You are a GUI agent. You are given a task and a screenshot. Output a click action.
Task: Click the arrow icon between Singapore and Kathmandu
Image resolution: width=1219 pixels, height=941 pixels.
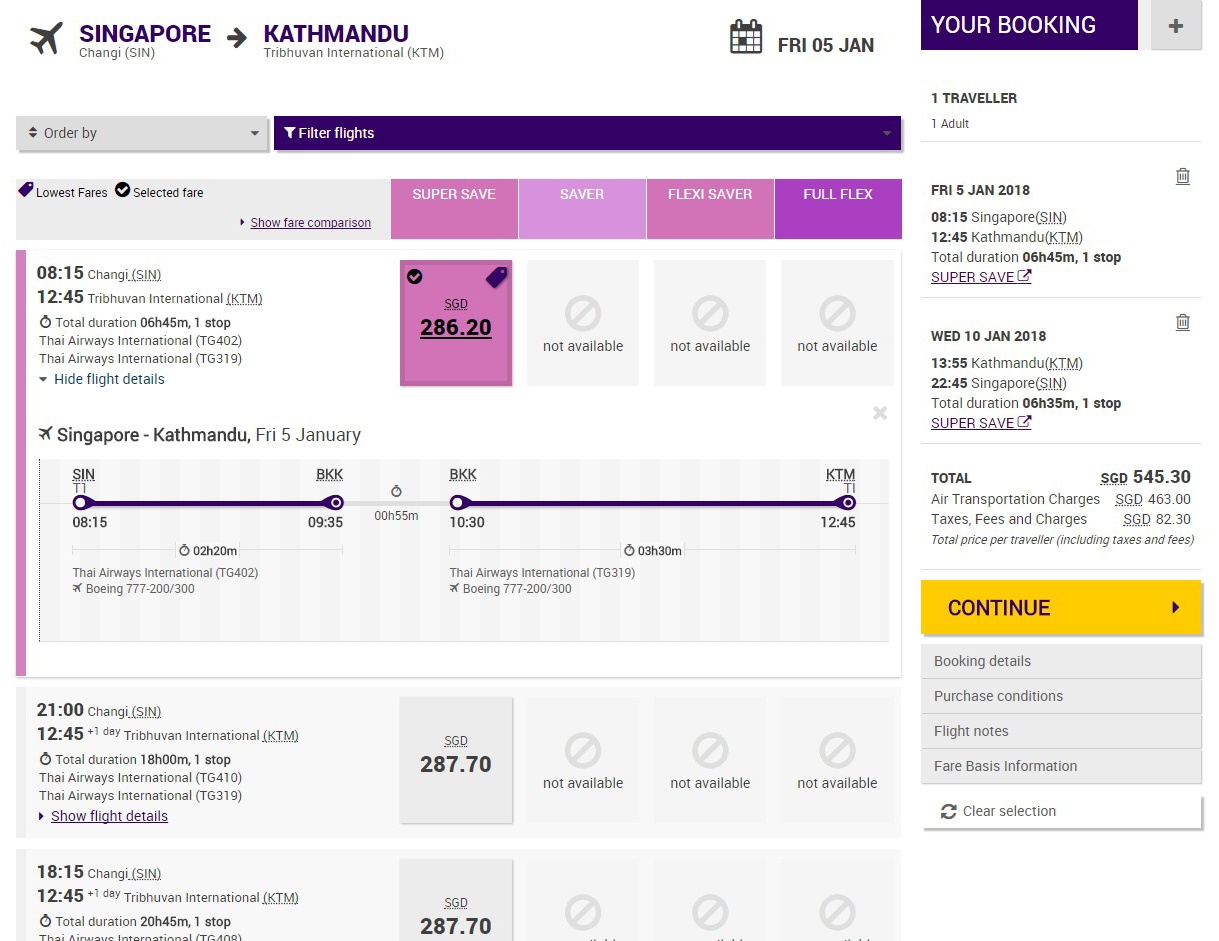[237, 38]
